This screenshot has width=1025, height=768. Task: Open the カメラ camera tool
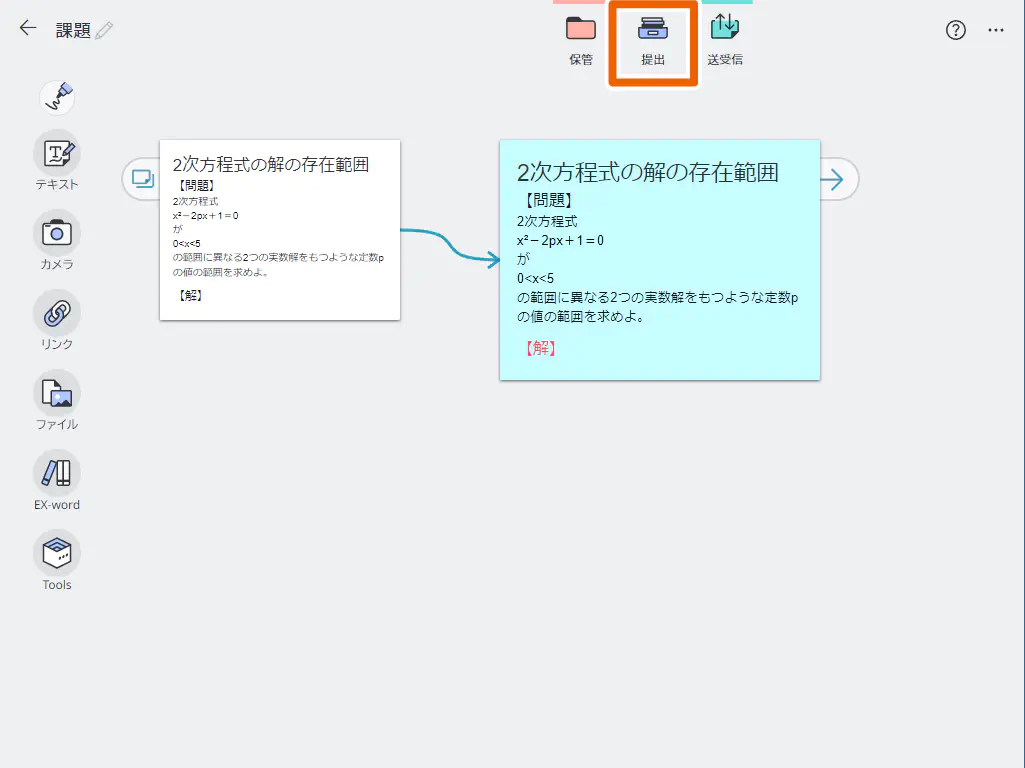click(x=57, y=232)
